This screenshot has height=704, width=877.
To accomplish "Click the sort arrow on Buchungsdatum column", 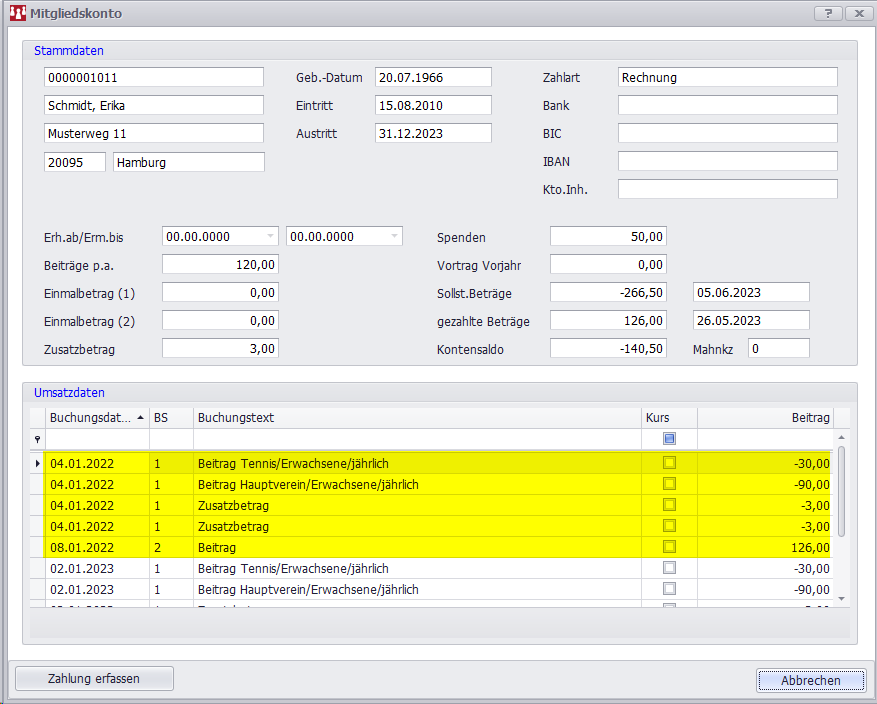I will 140,417.
